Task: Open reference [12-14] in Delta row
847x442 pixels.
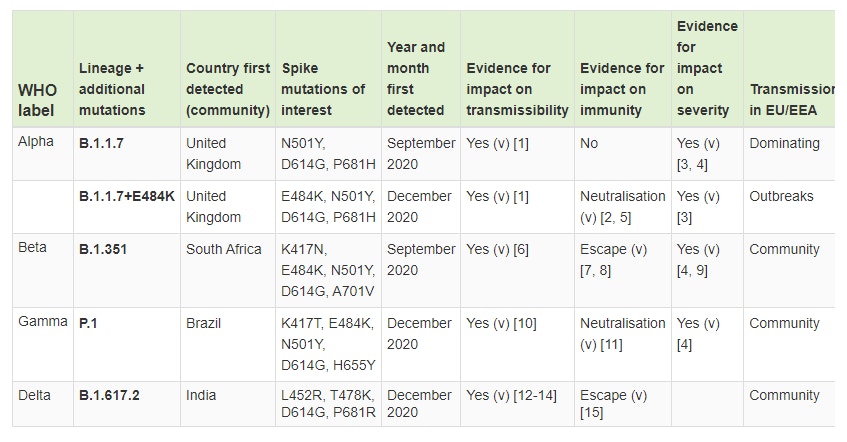Action: pyautogui.click(x=534, y=396)
